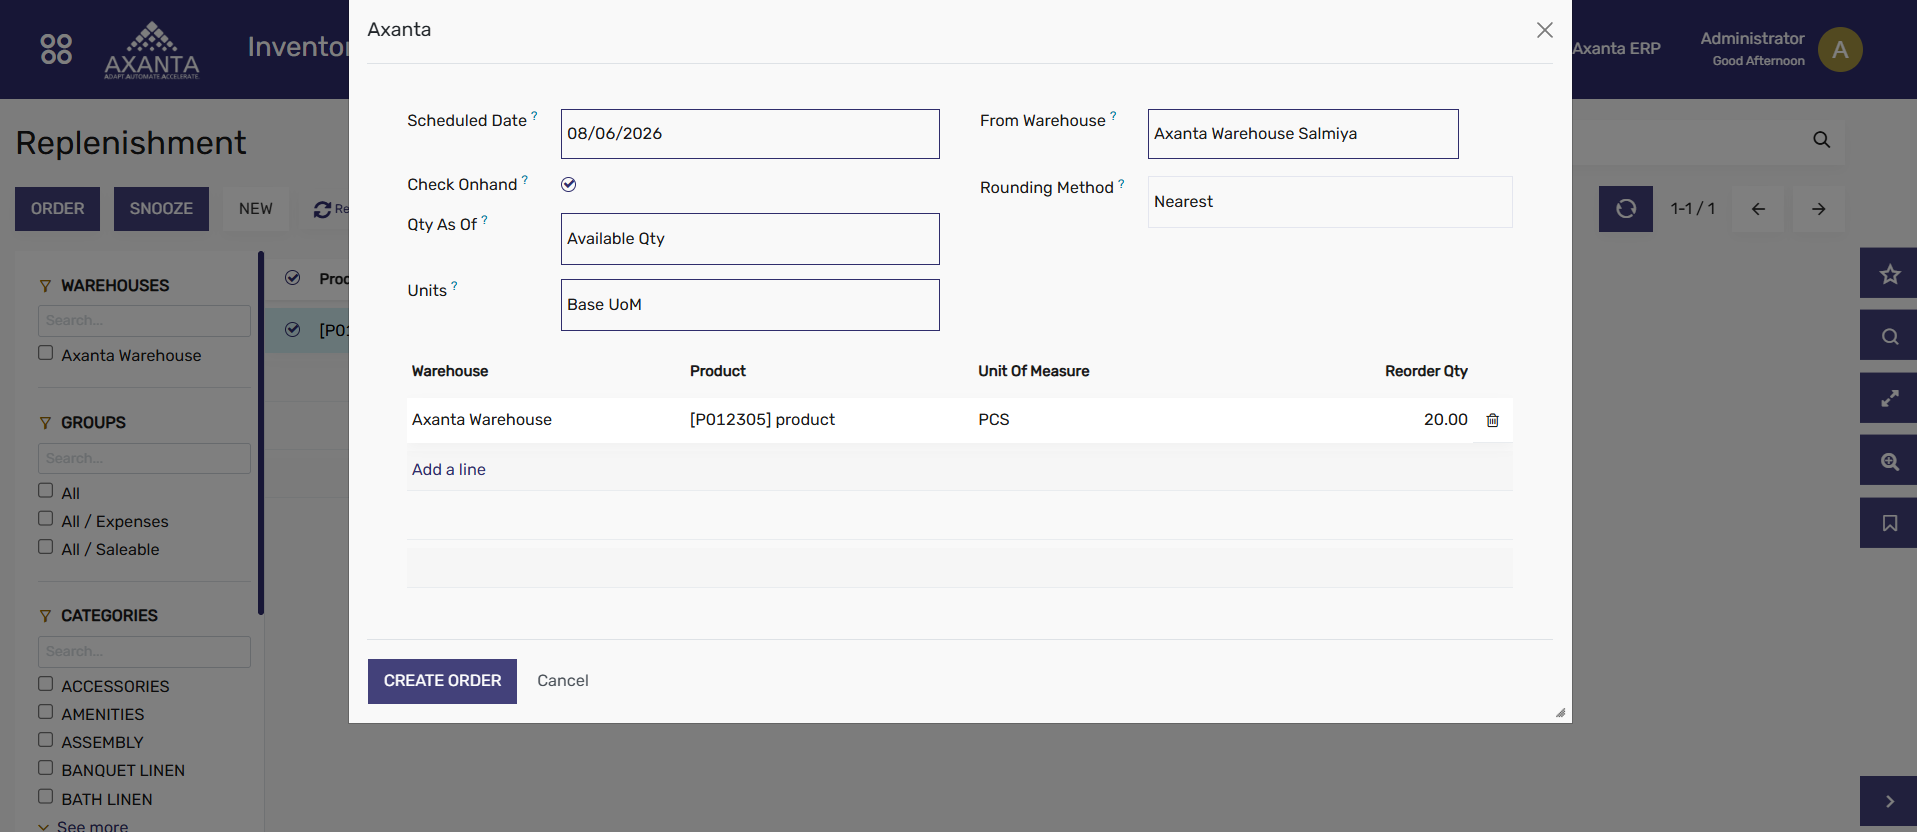Delete the P012305 product line via trash
This screenshot has height=832, width=1917.
tap(1492, 420)
